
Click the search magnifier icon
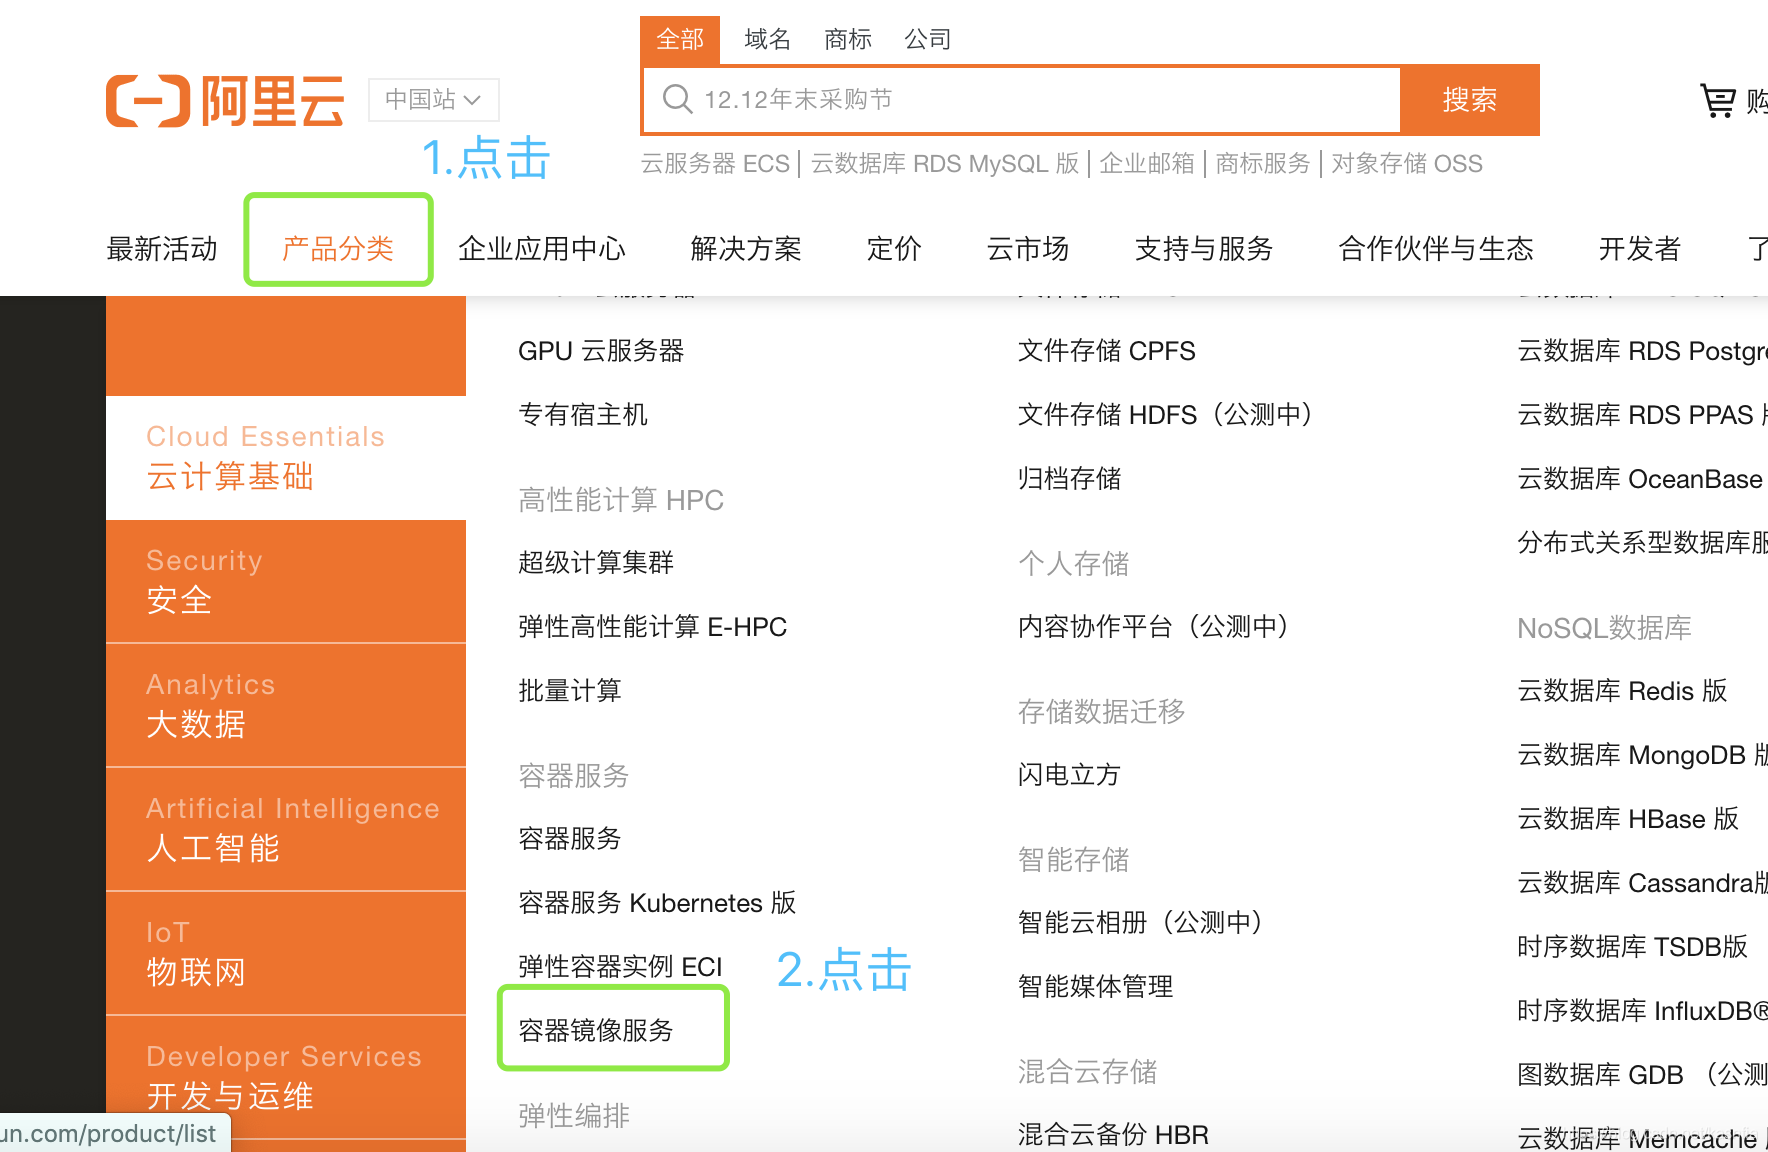pos(677,99)
